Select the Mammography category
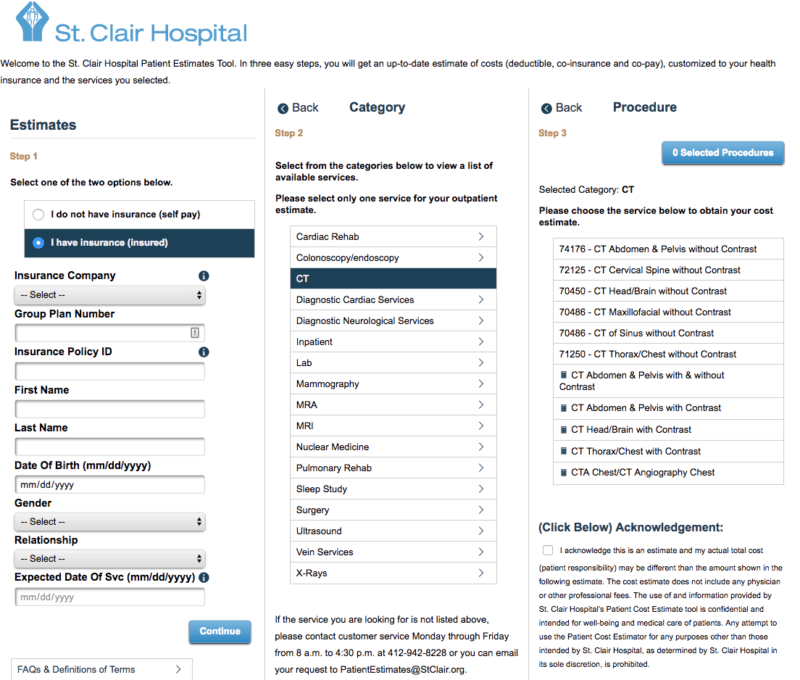Screen dimensions: 800x680 380,383
